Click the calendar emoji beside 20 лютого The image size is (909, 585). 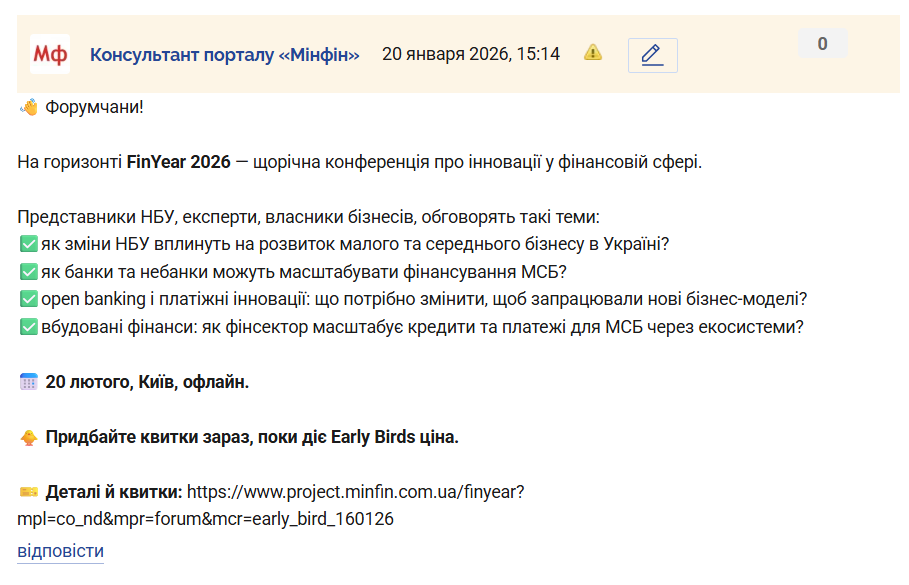[x=28, y=382]
